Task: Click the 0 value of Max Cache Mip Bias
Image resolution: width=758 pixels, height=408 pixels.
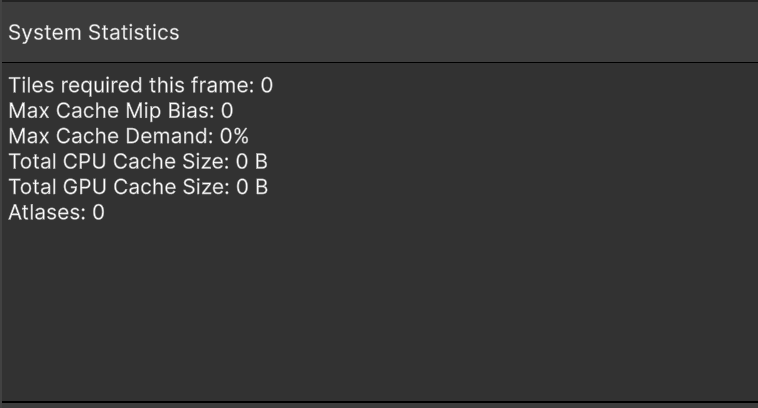Action: 227,111
